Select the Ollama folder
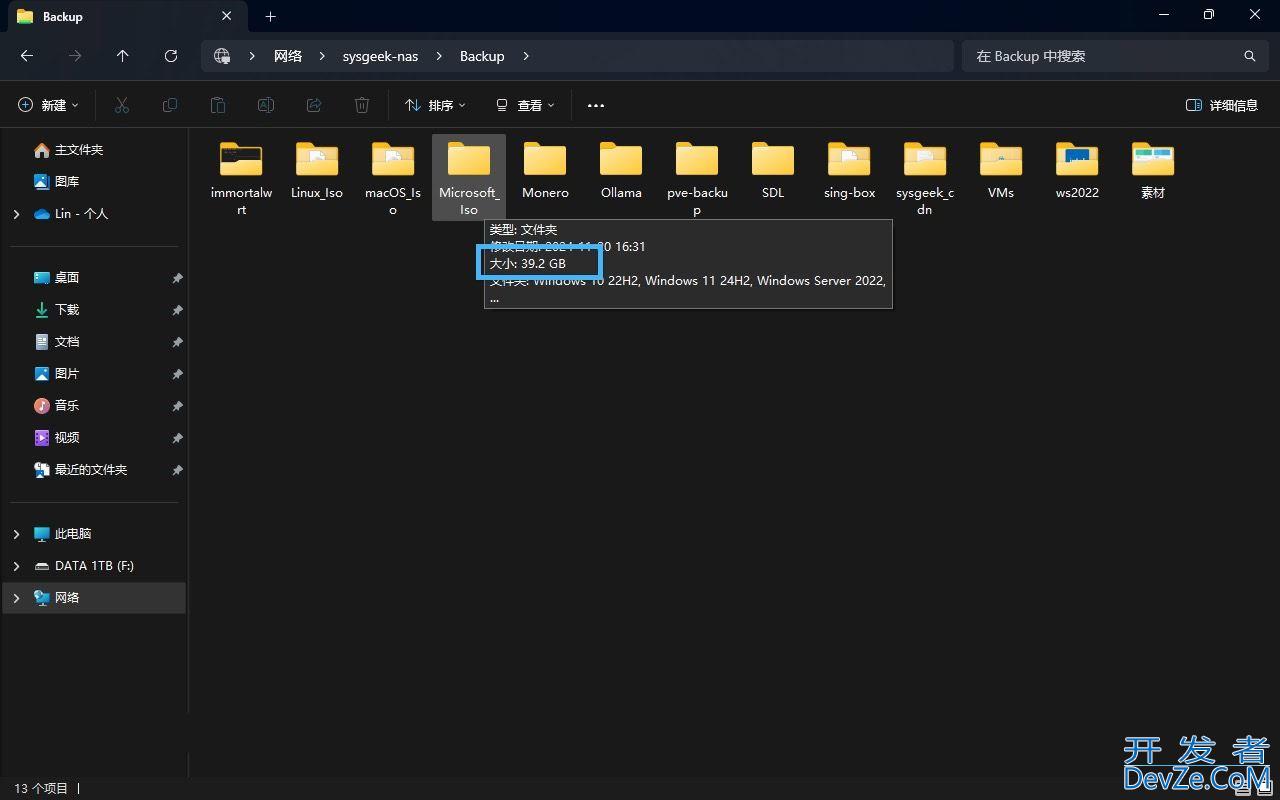Viewport: 1280px width, 800px height. [x=621, y=170]
